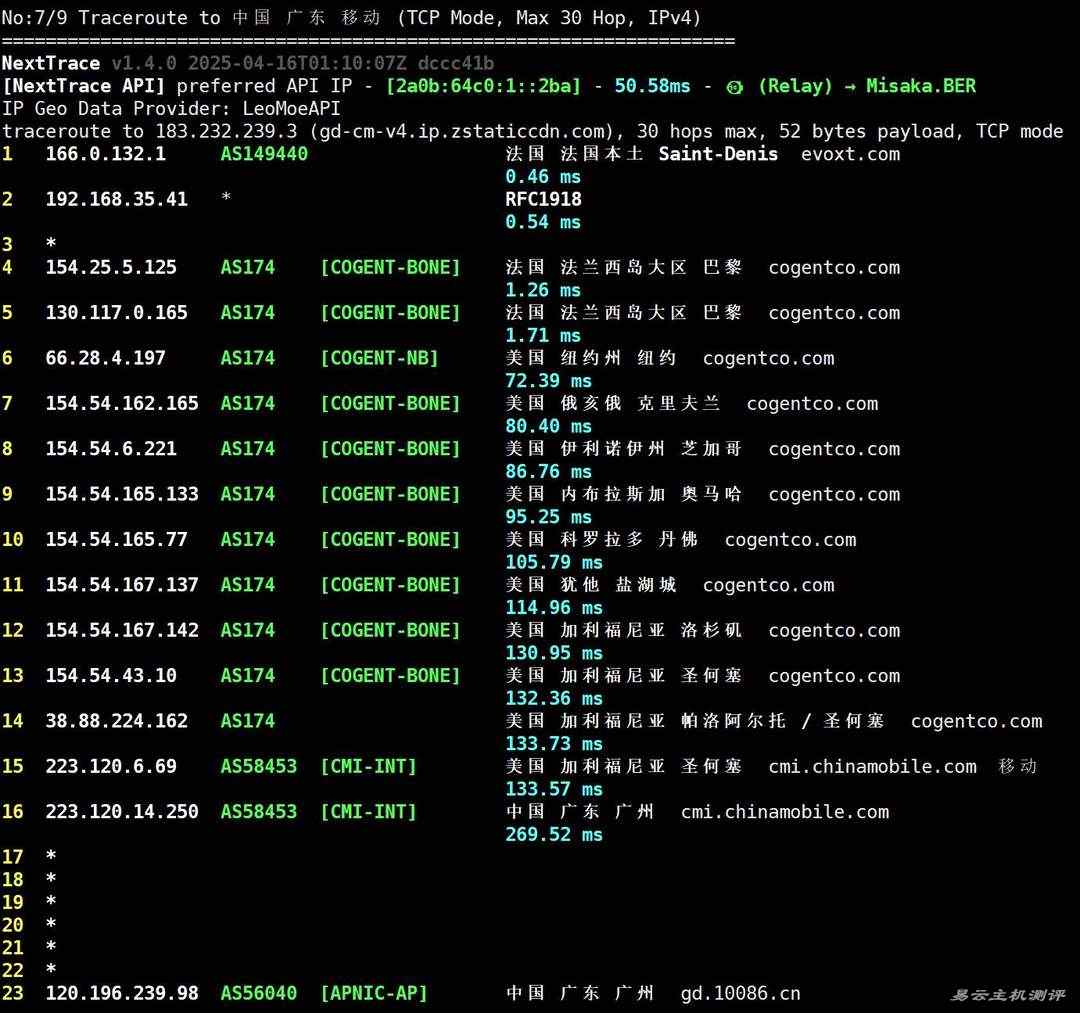The height and width of the screenshot is (1013, 1080).
Task: Click hop 12 IP 154.54.167.142
Action: [122, 630]
